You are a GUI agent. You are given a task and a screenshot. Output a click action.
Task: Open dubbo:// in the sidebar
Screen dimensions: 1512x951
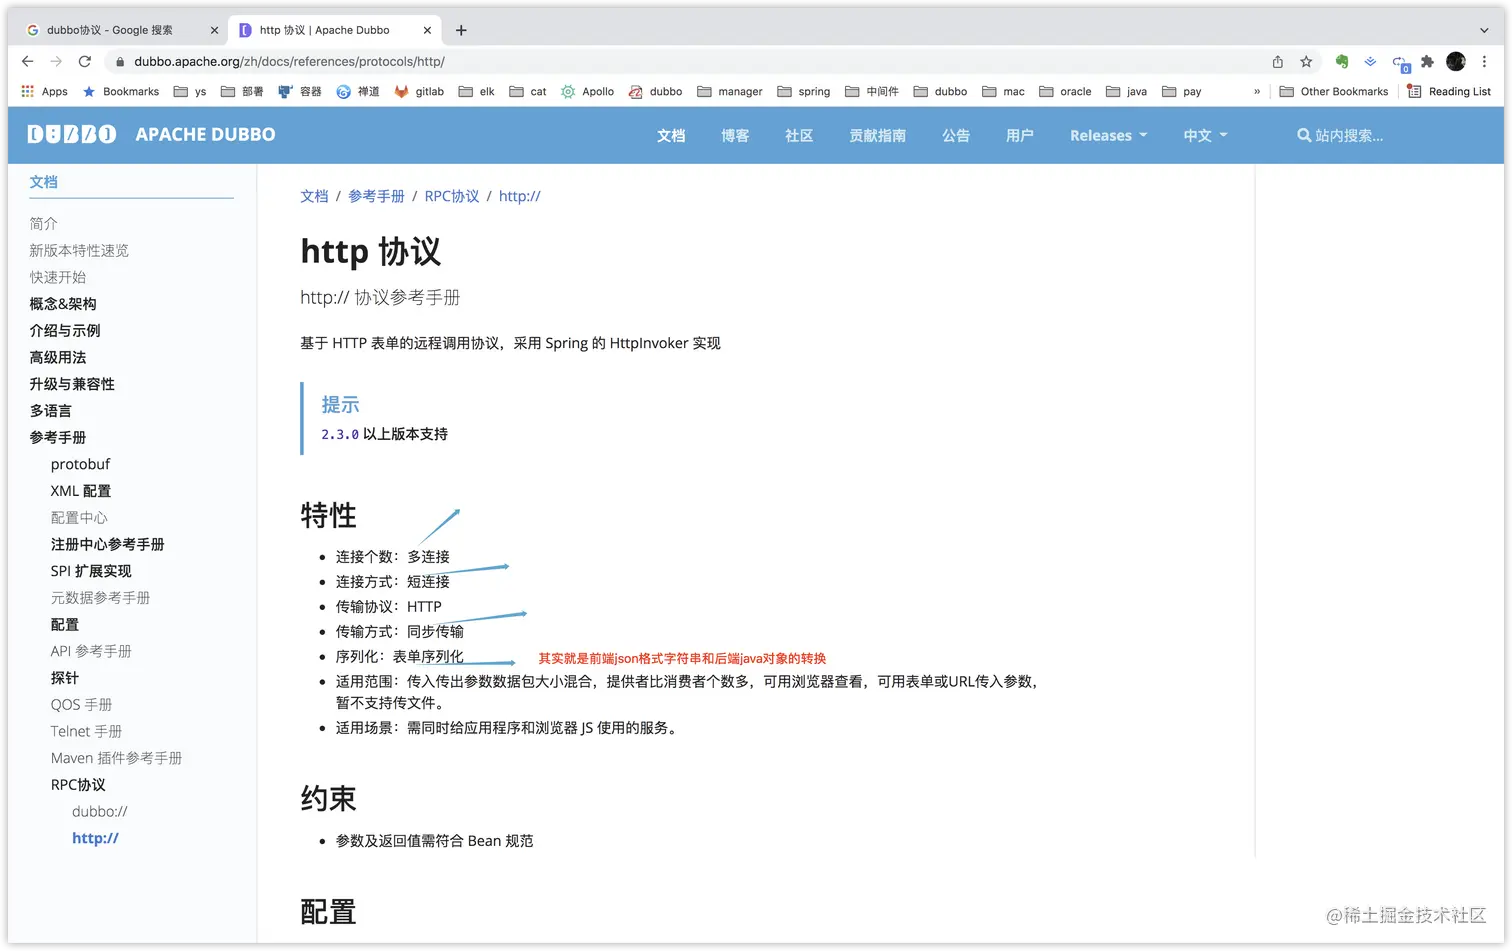(100, 811)
